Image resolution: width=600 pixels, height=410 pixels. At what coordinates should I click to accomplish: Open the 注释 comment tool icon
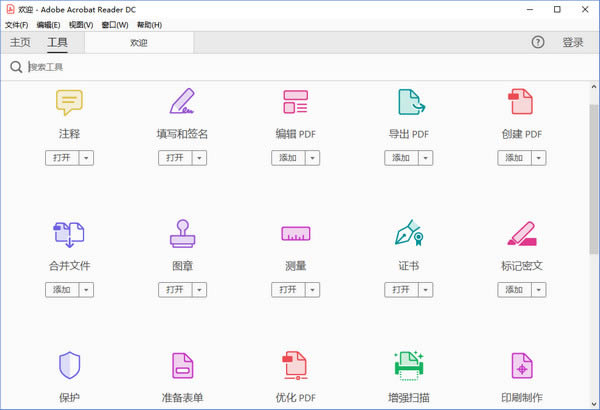point(69,102)
